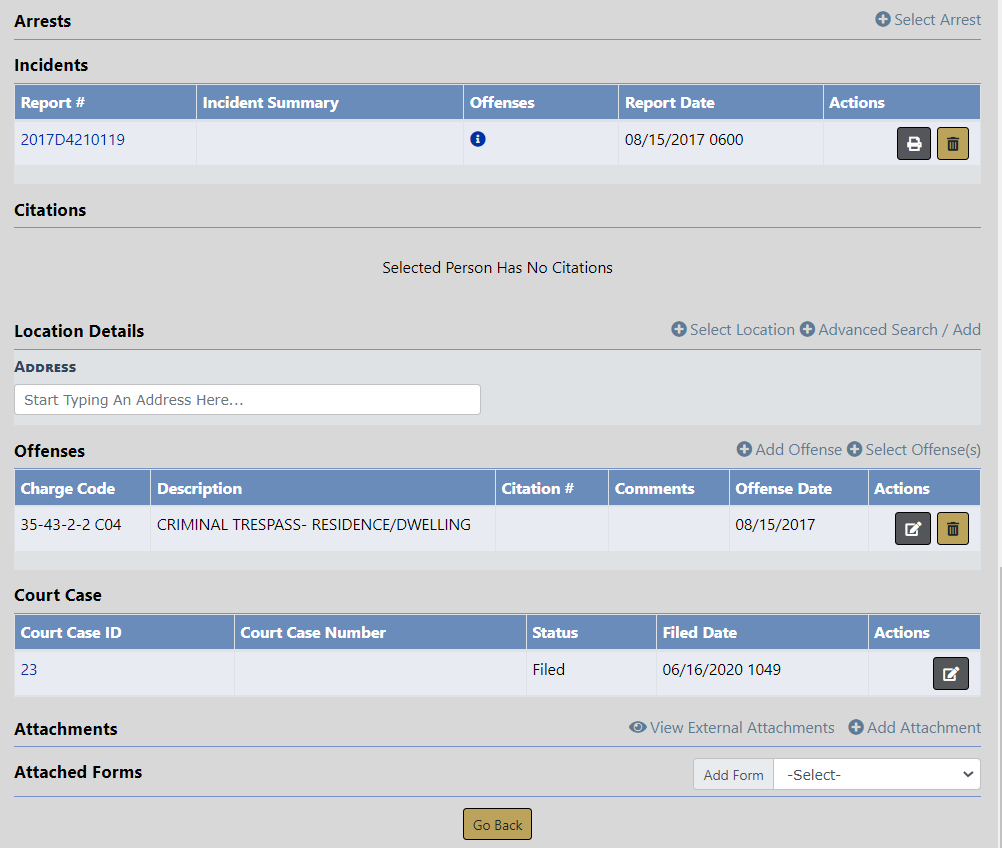Click Add Offense link

pos(789,450)
